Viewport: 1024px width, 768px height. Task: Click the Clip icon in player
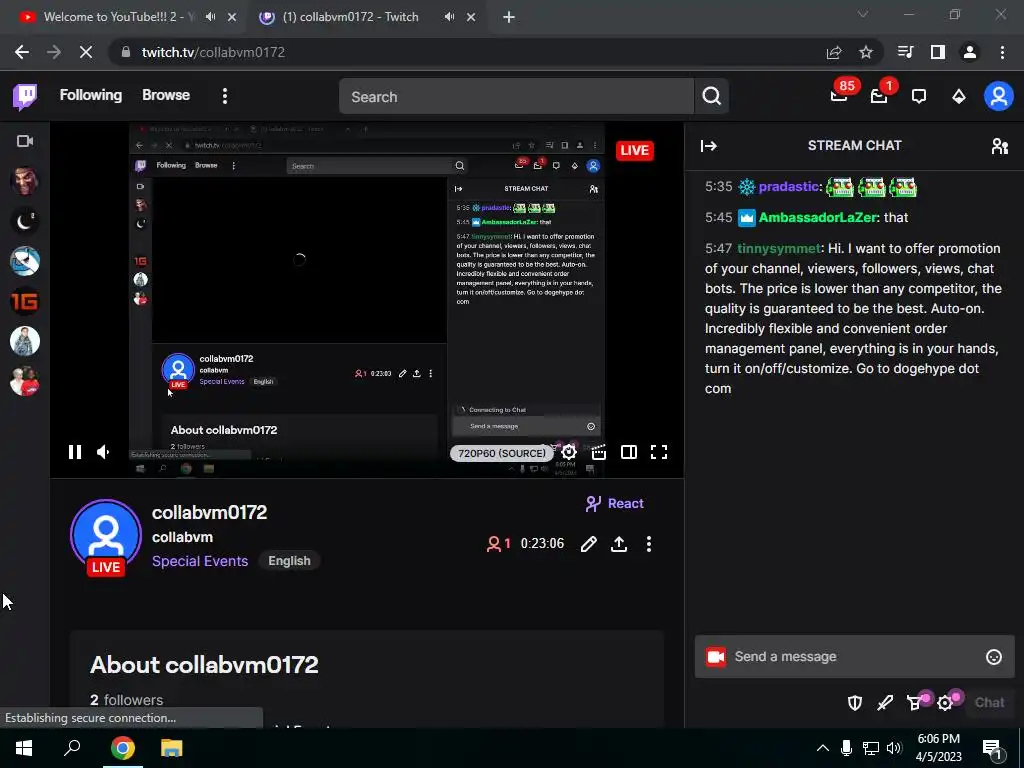599,452
